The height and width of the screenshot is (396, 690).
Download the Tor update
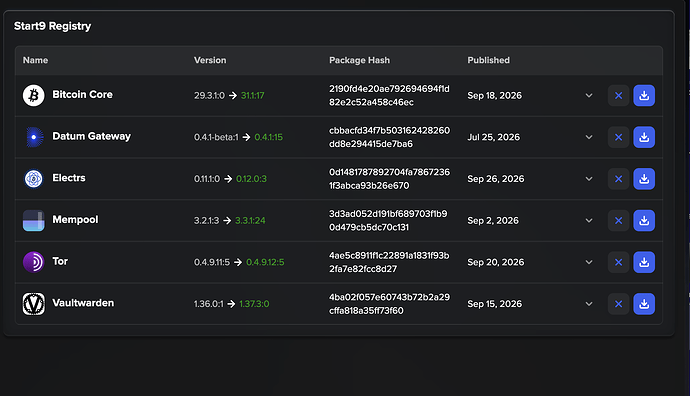pyautogui.click(x=644, y=262)
